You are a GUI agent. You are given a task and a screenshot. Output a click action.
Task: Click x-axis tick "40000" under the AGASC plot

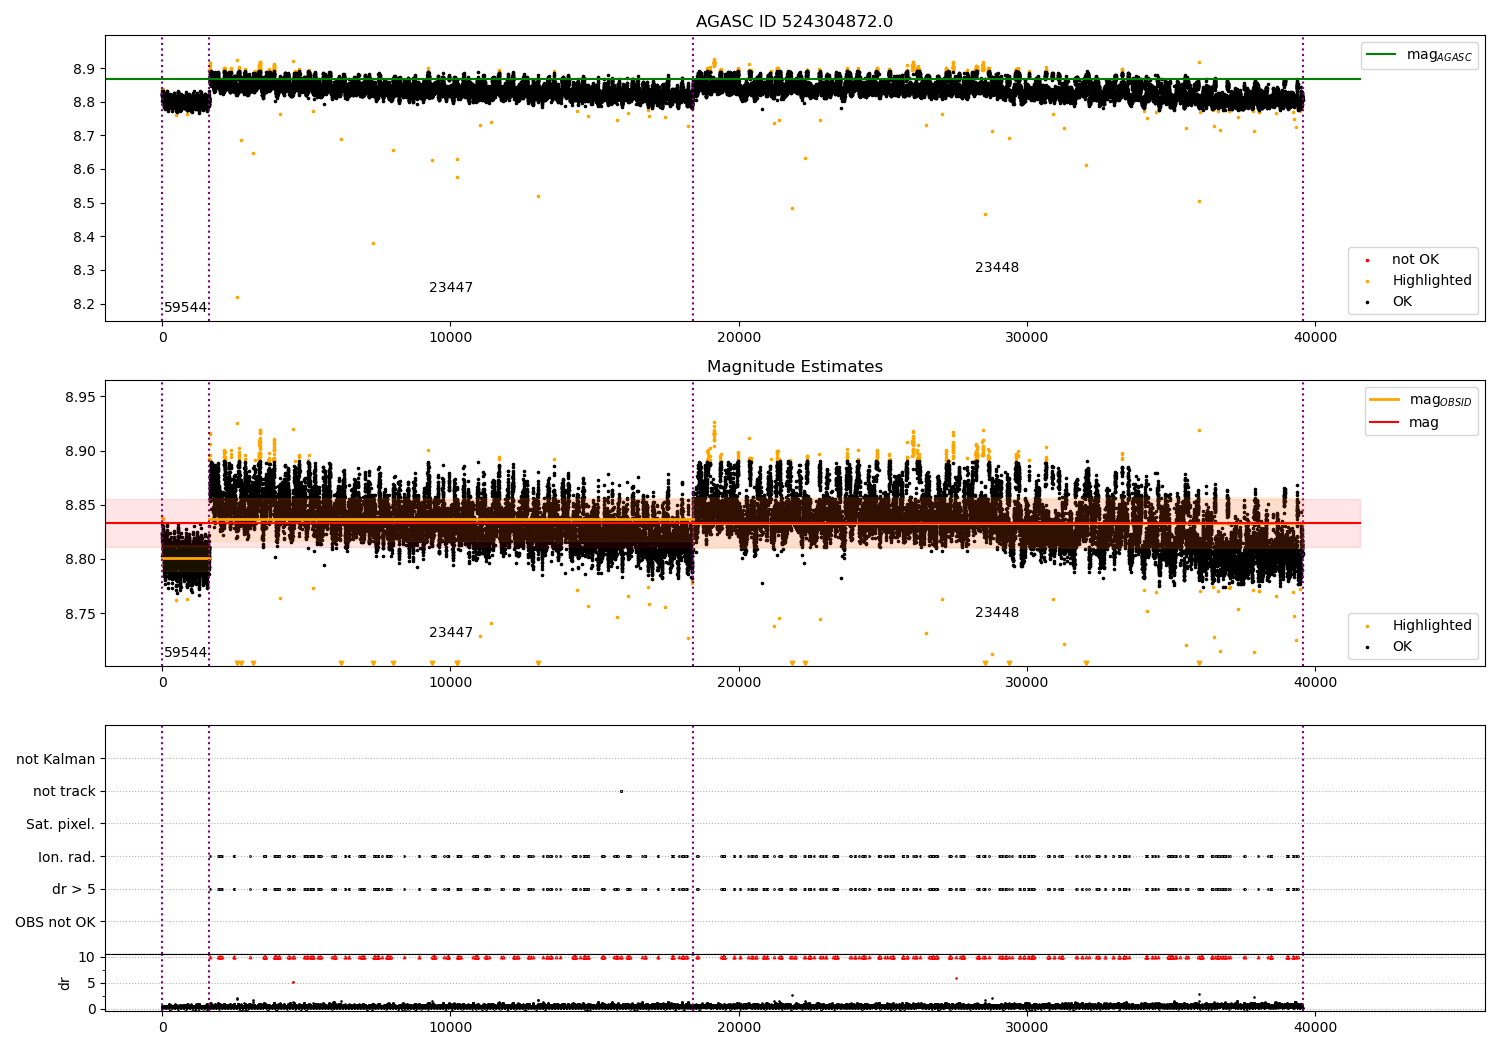coord(1315,338)
